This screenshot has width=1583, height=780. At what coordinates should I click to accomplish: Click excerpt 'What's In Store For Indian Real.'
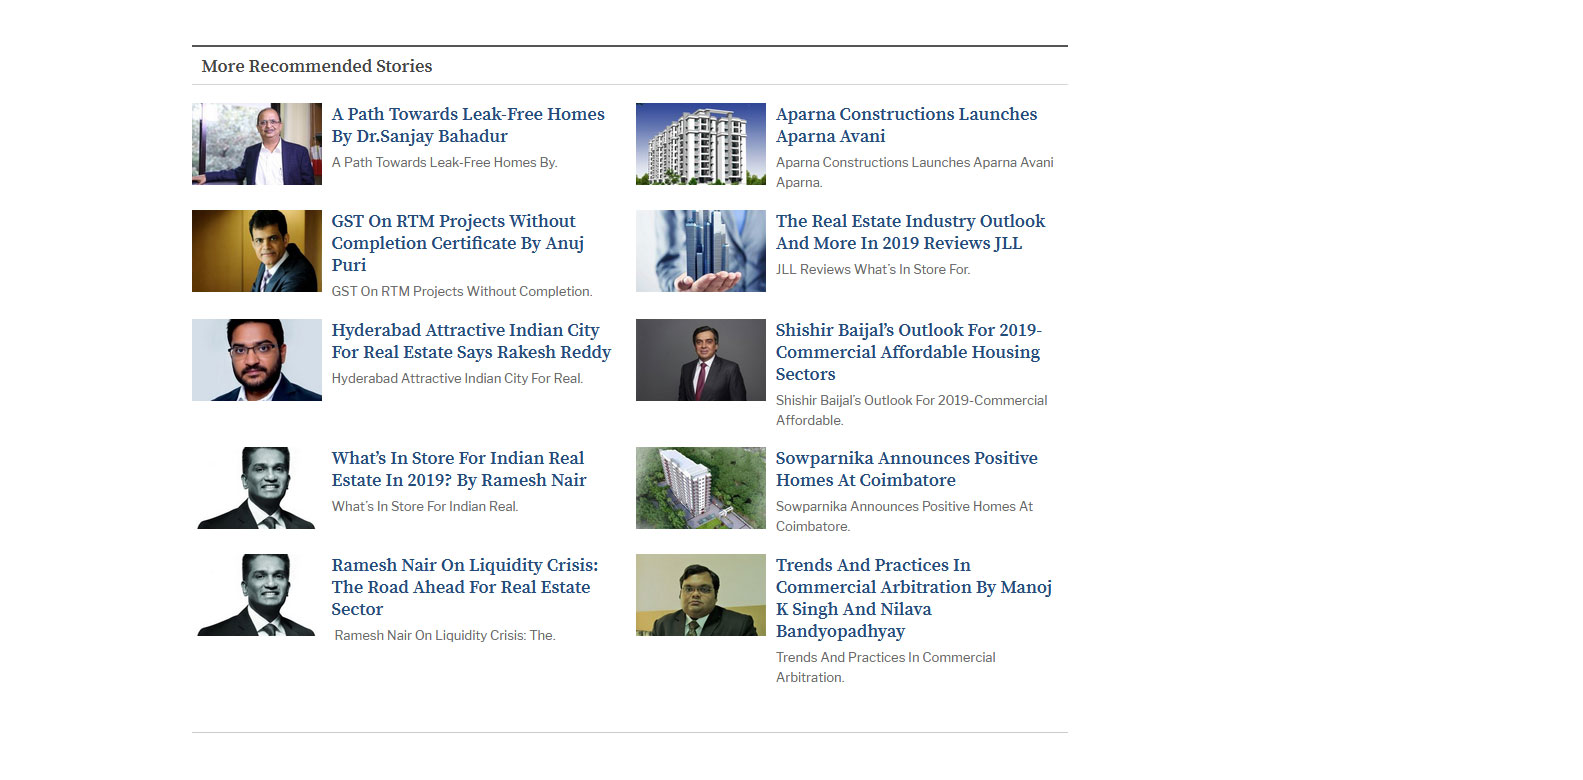tap(425, 506)
